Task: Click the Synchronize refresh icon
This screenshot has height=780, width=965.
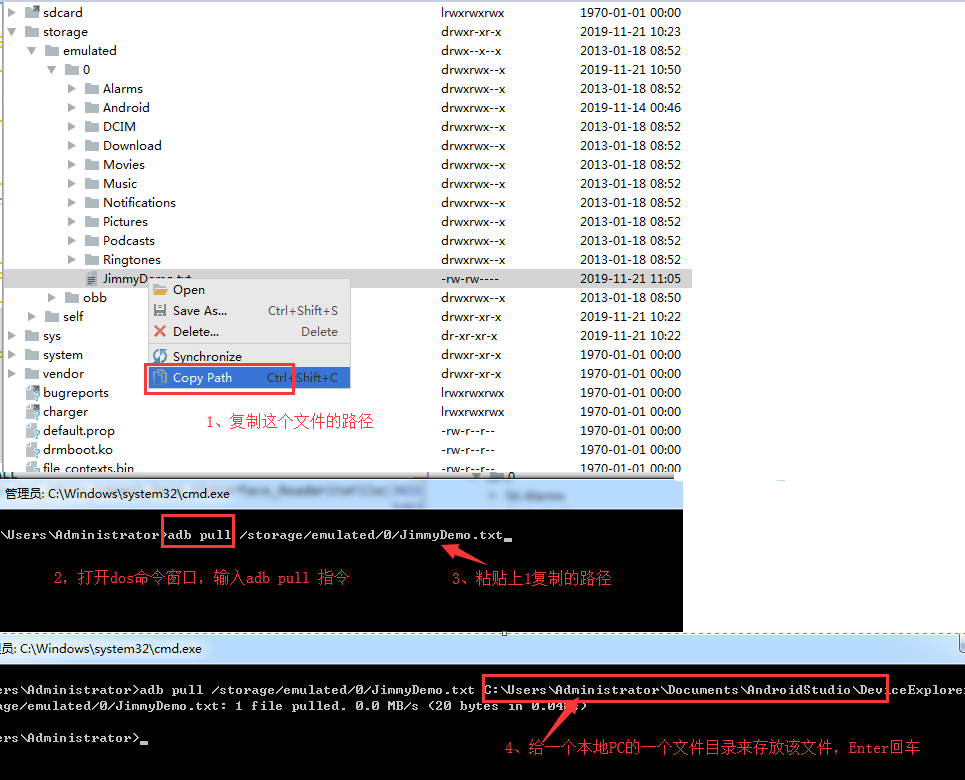Action: [x=158, y=355]
